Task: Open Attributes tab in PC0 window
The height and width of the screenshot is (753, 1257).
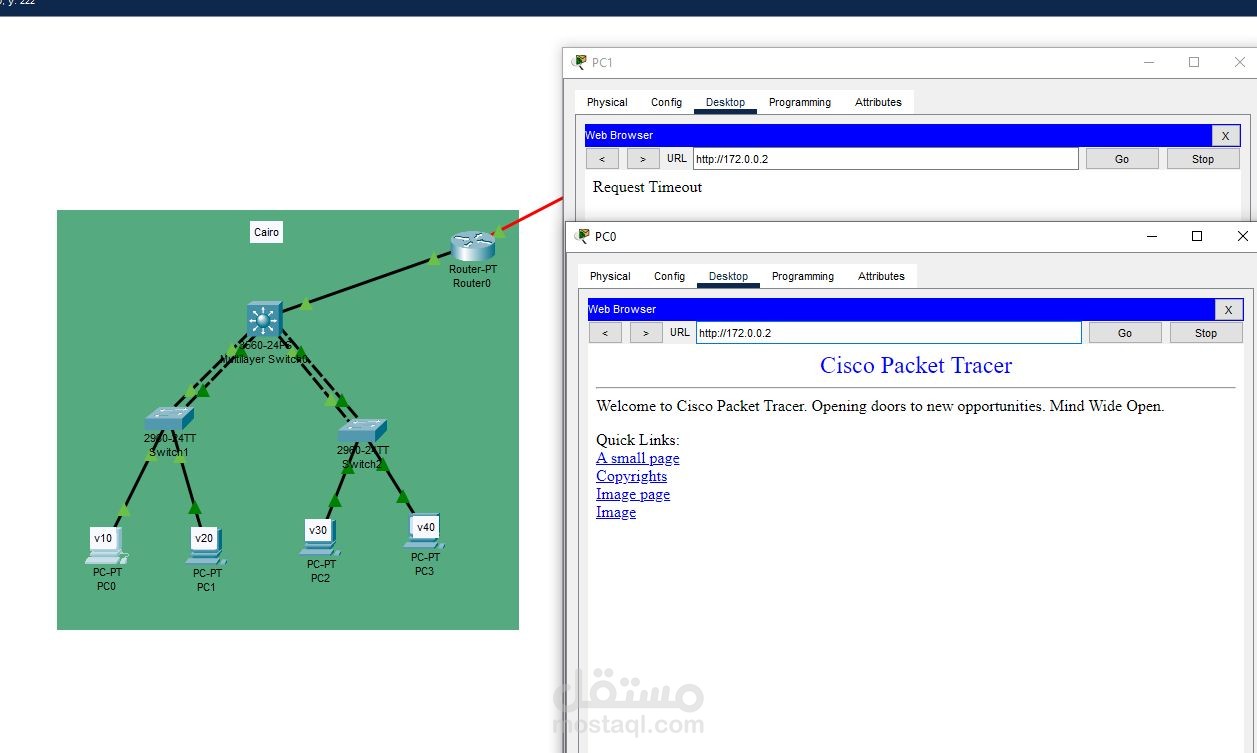Action: (881, 276)
